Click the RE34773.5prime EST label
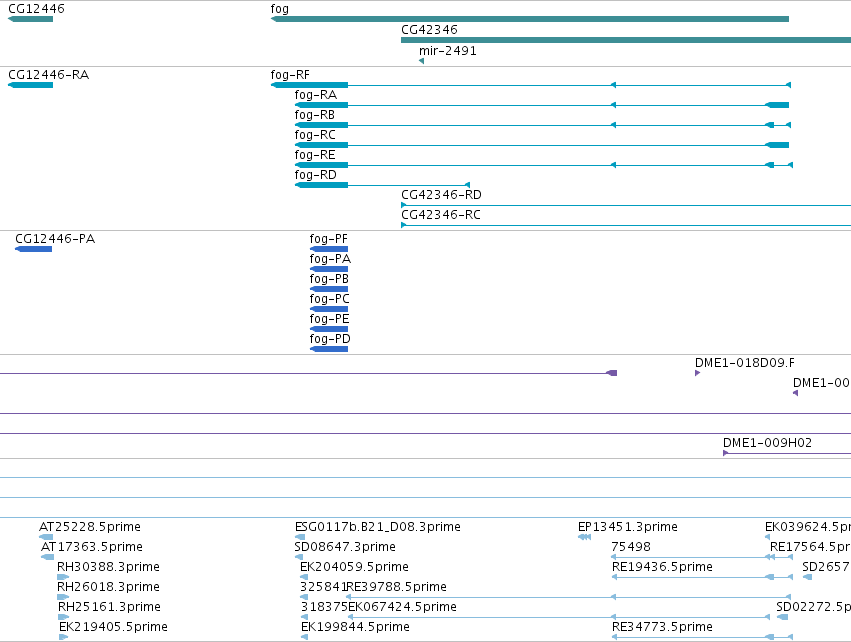The width and height of the screenshot is (851, 642). click(x=662, y=627)
